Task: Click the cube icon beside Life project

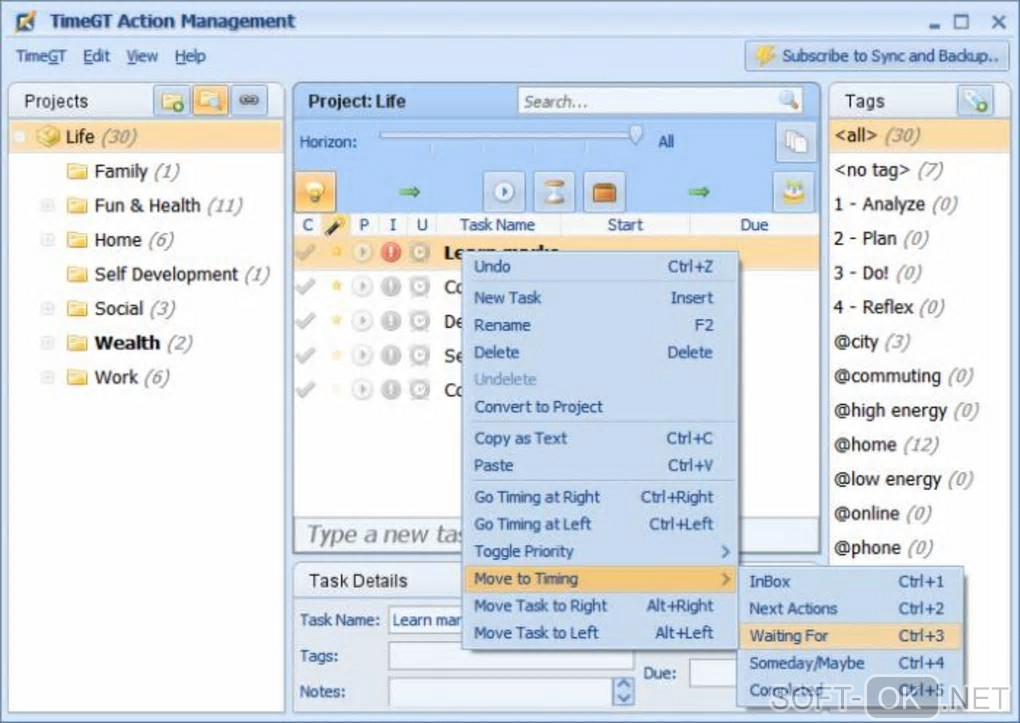Action: 48,136
